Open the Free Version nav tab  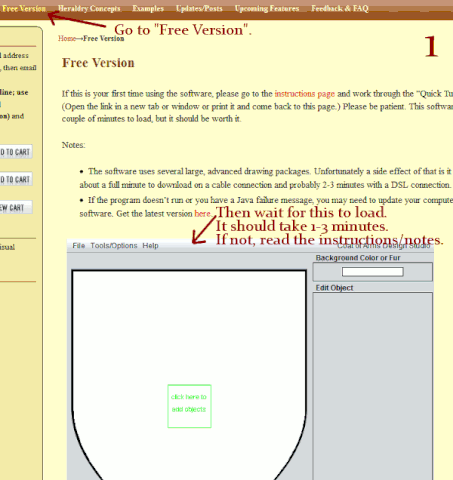pyautogui.click(x=24, y=8)
